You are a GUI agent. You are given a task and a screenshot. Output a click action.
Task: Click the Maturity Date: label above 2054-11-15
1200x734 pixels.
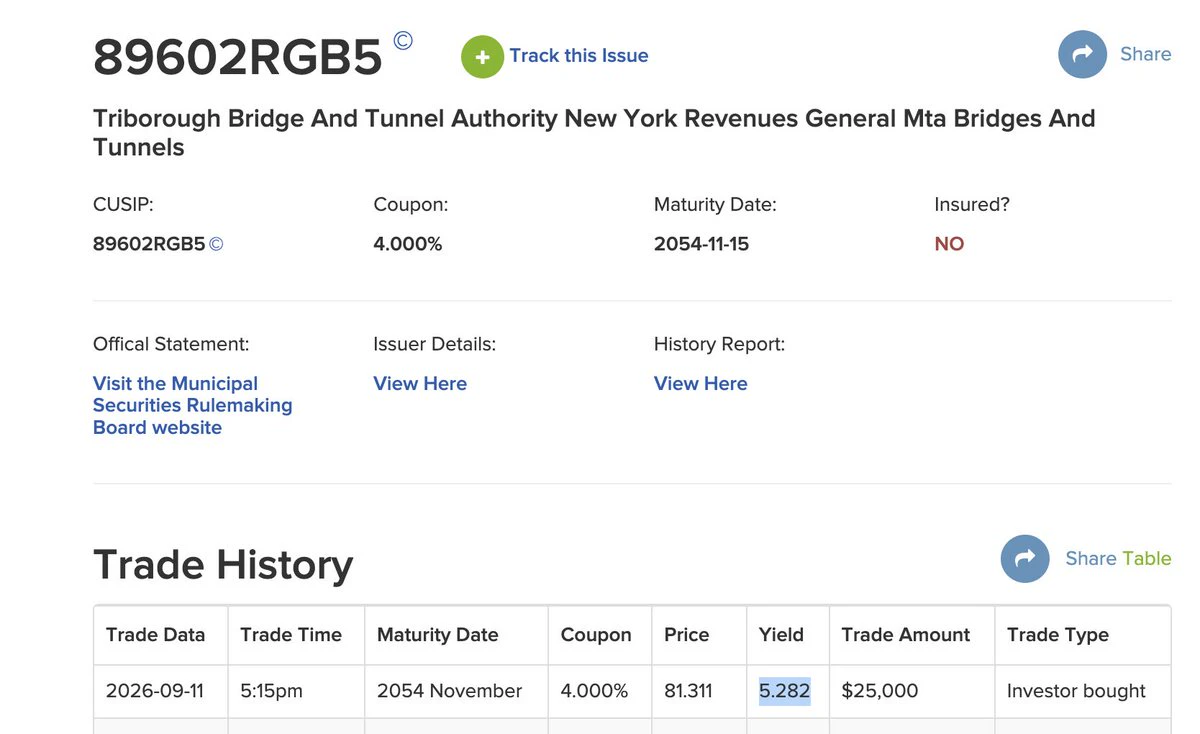(x=715, y=204)
